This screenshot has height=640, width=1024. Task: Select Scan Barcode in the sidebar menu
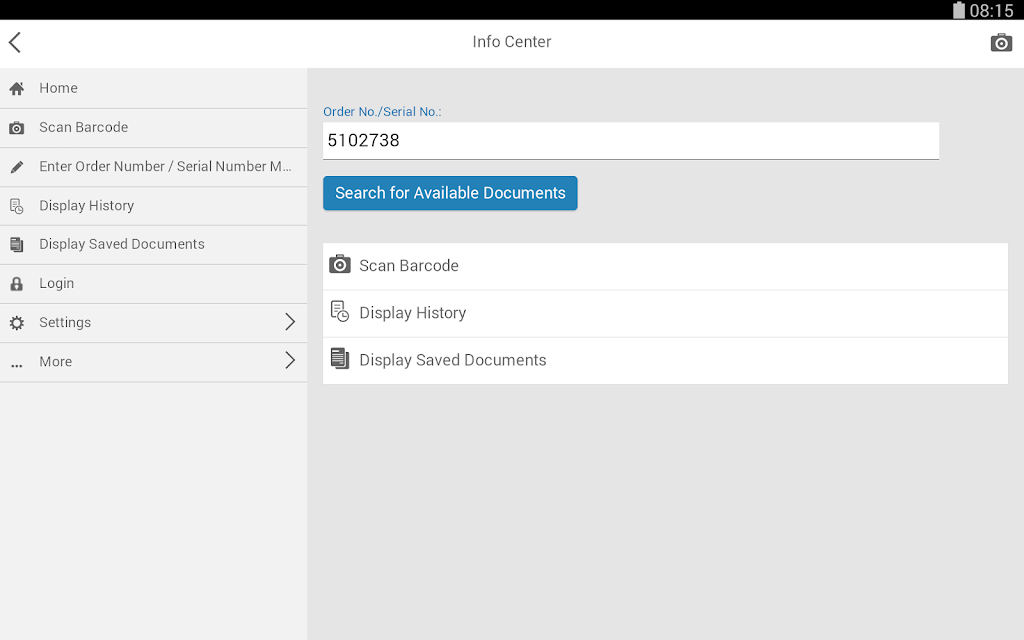point(153,127)
